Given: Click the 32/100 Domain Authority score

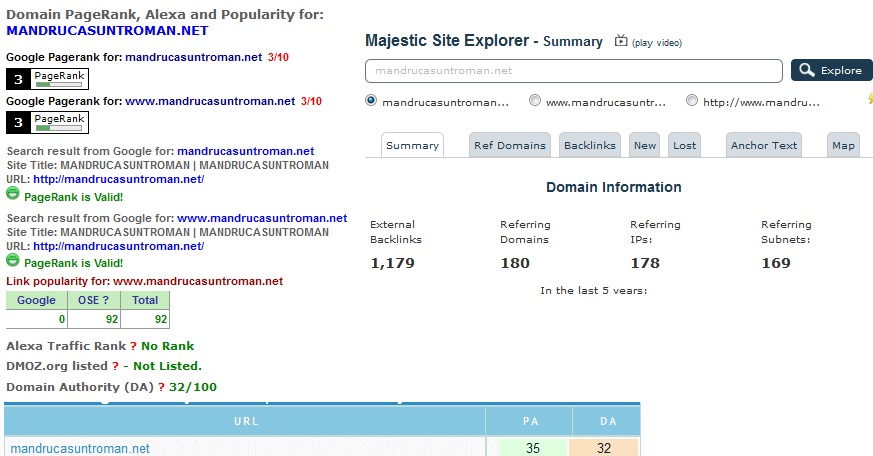Looking at the screenshot, I should pyautogui.click(x=193, y=388).
